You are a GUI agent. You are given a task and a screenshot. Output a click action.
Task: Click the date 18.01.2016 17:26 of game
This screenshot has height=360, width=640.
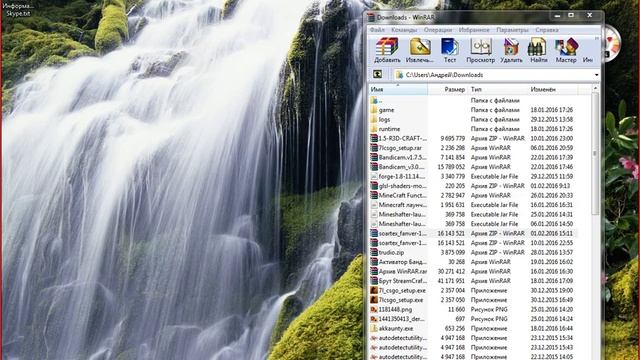[551, 110]
